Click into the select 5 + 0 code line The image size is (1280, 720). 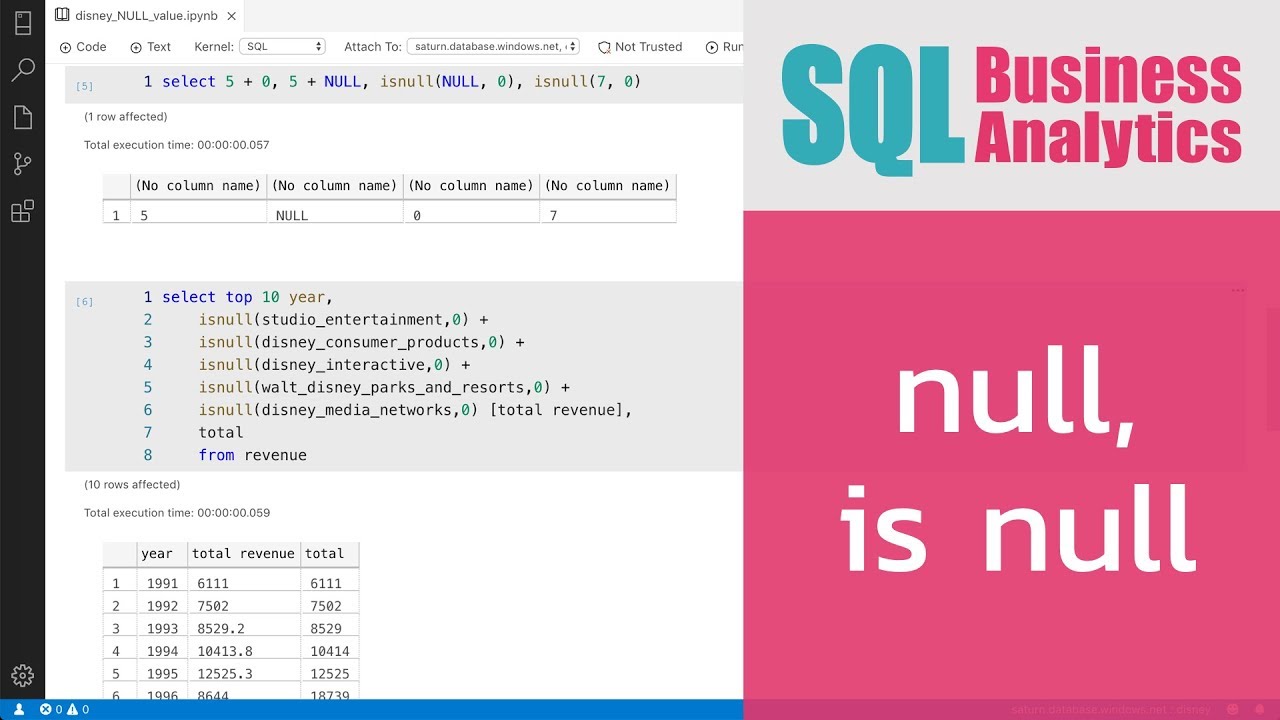(x=401, y=82)
